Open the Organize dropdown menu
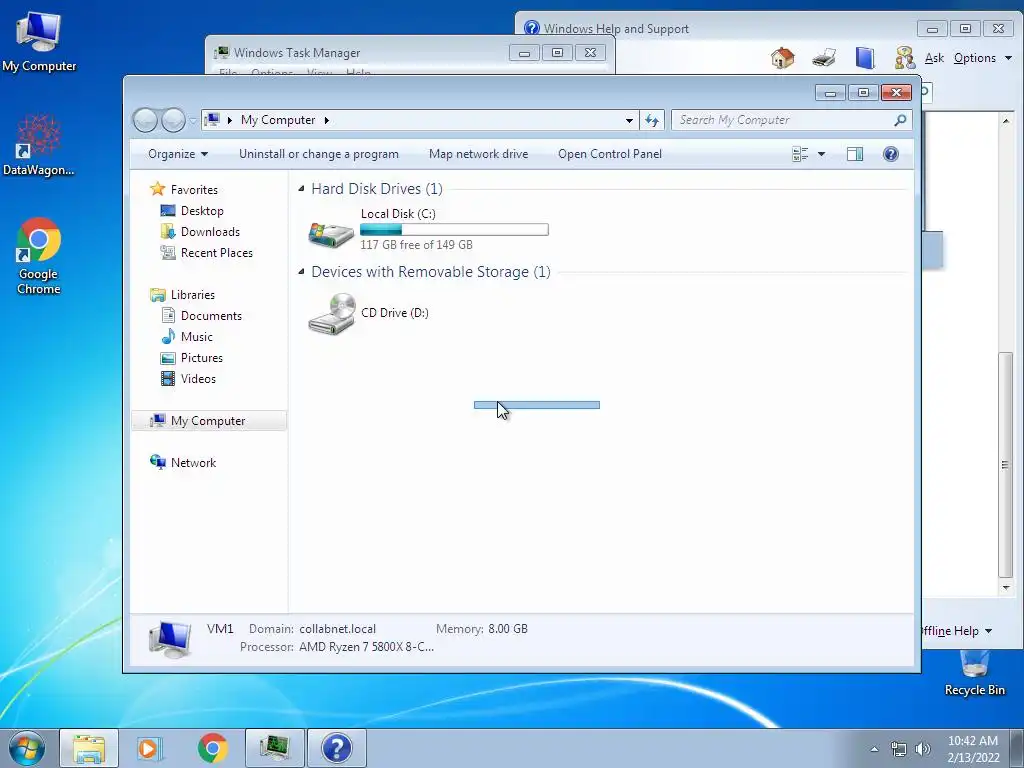 (x=178, y=154)
